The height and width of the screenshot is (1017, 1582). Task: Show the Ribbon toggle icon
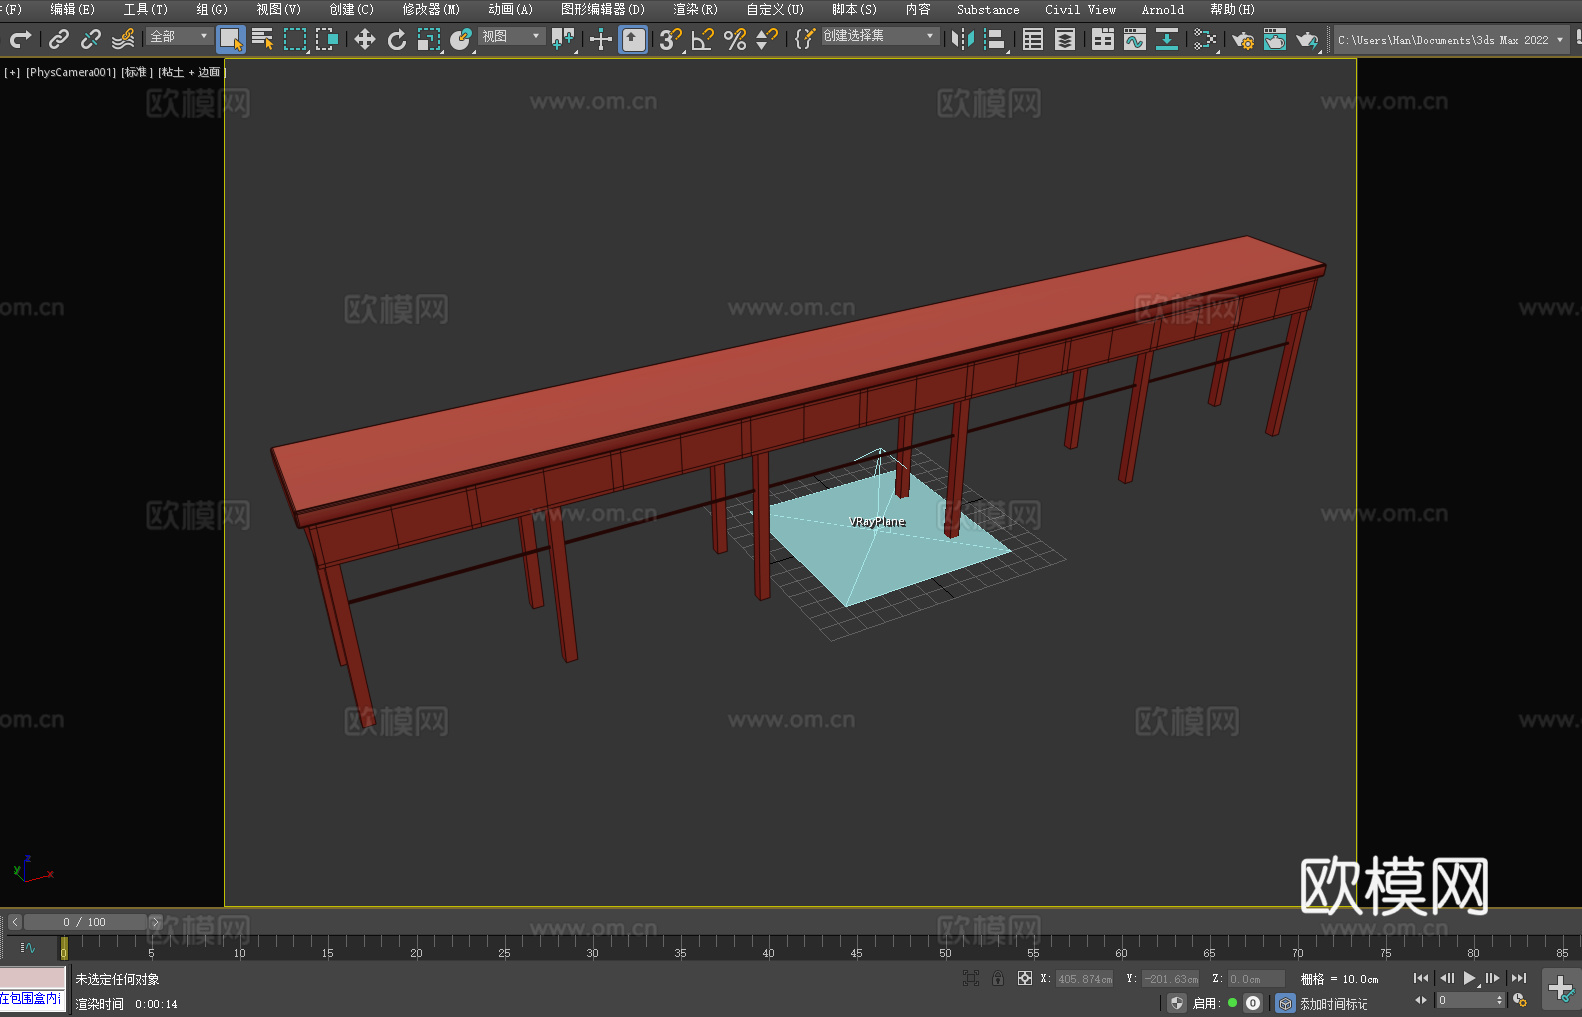[x=1103, y=39]
